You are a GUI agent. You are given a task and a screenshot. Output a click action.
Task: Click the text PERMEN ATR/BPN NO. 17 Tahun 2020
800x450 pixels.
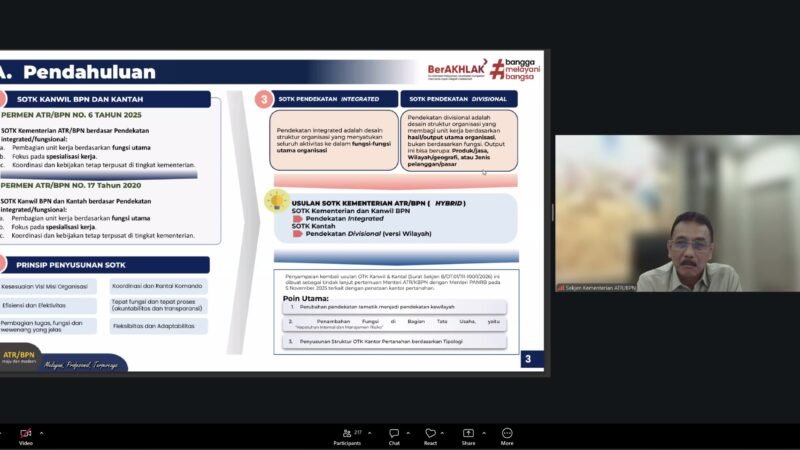(x=71, y=186)
